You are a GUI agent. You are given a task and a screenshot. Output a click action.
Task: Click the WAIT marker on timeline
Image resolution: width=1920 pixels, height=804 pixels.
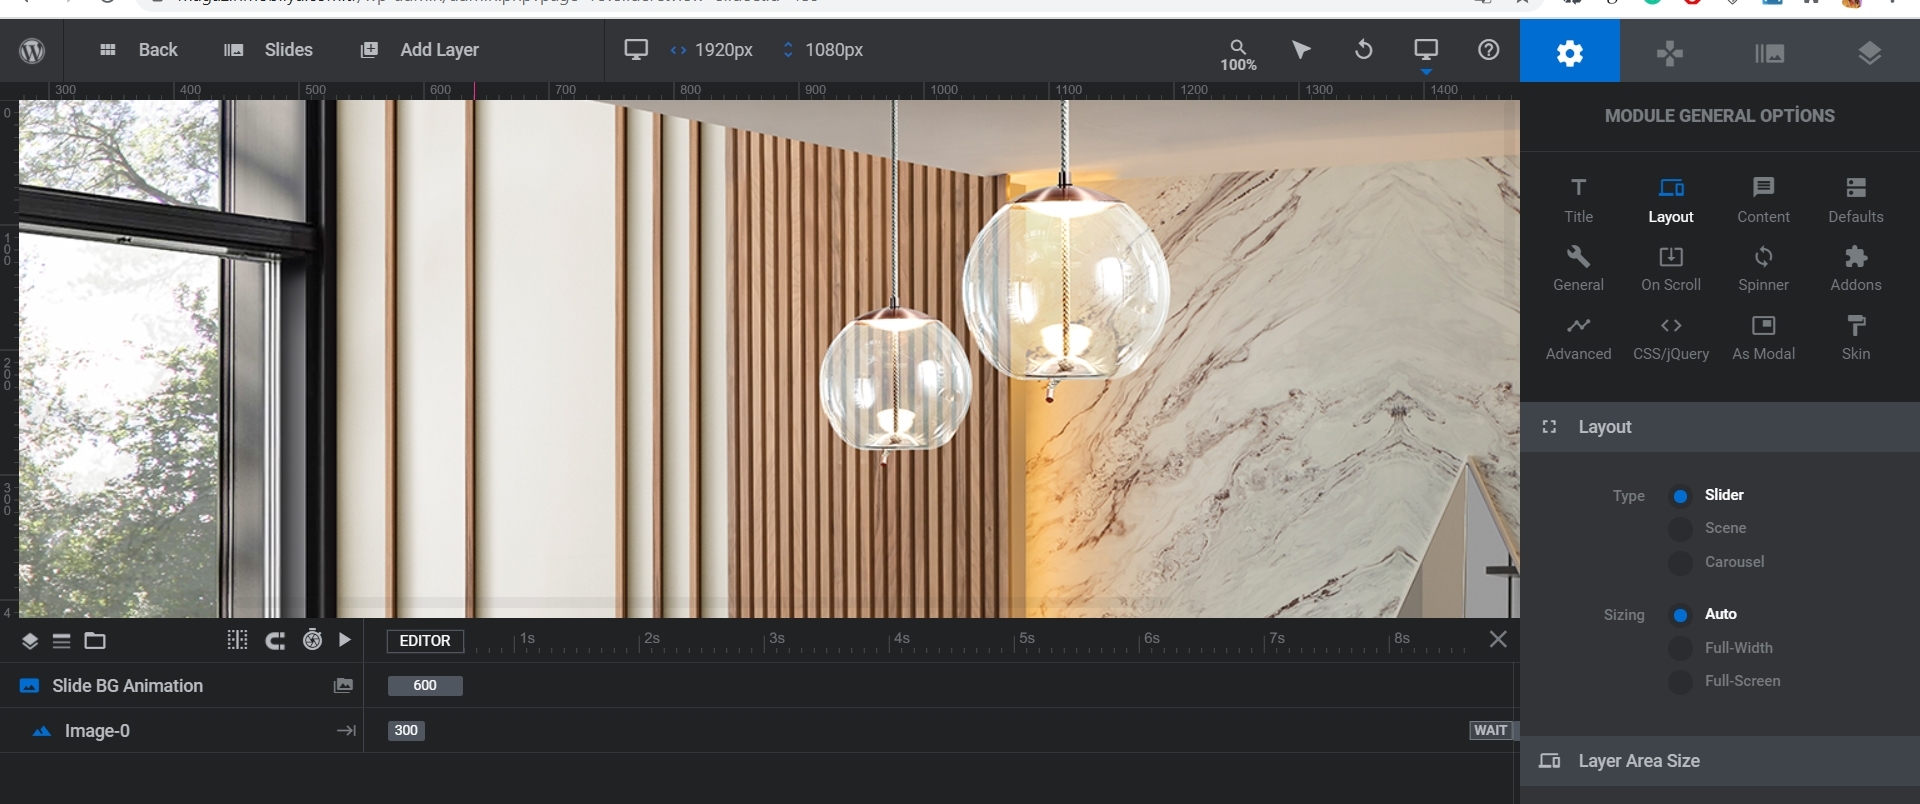(1490, 731)
